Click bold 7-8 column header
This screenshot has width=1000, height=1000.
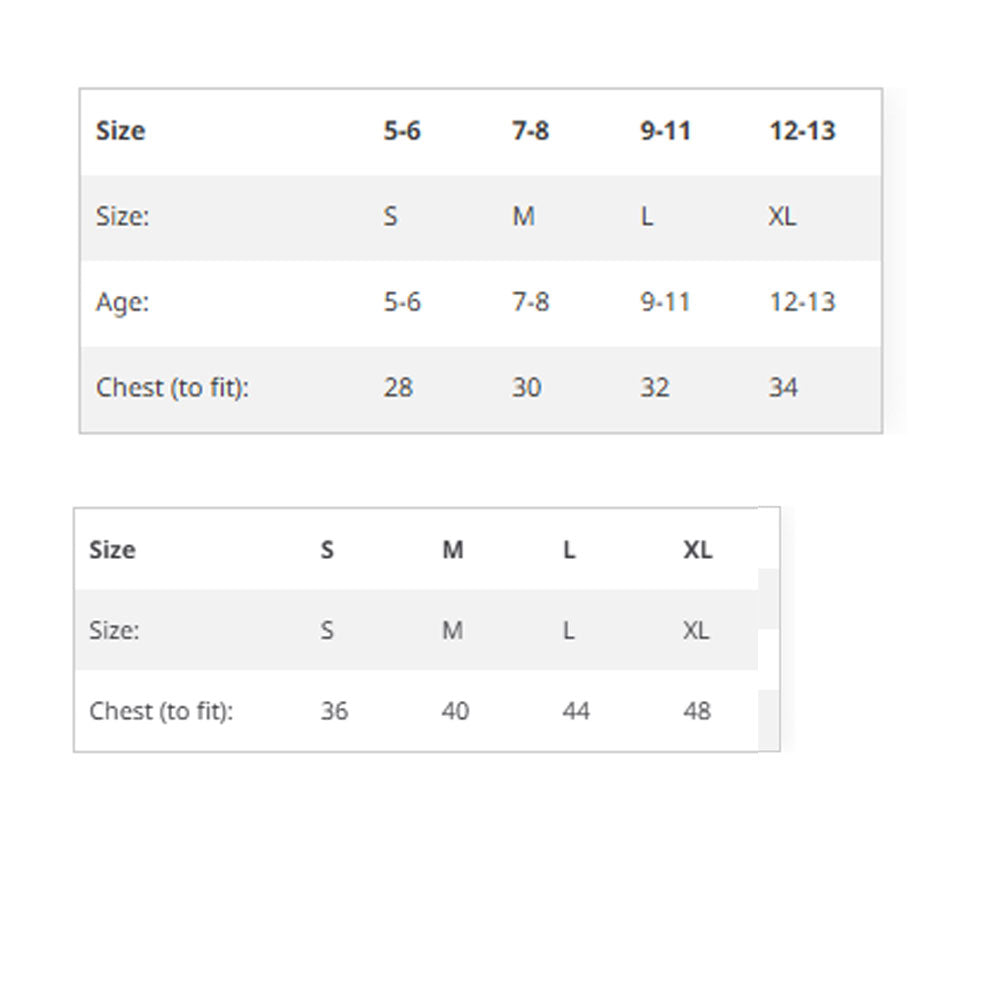530,131
